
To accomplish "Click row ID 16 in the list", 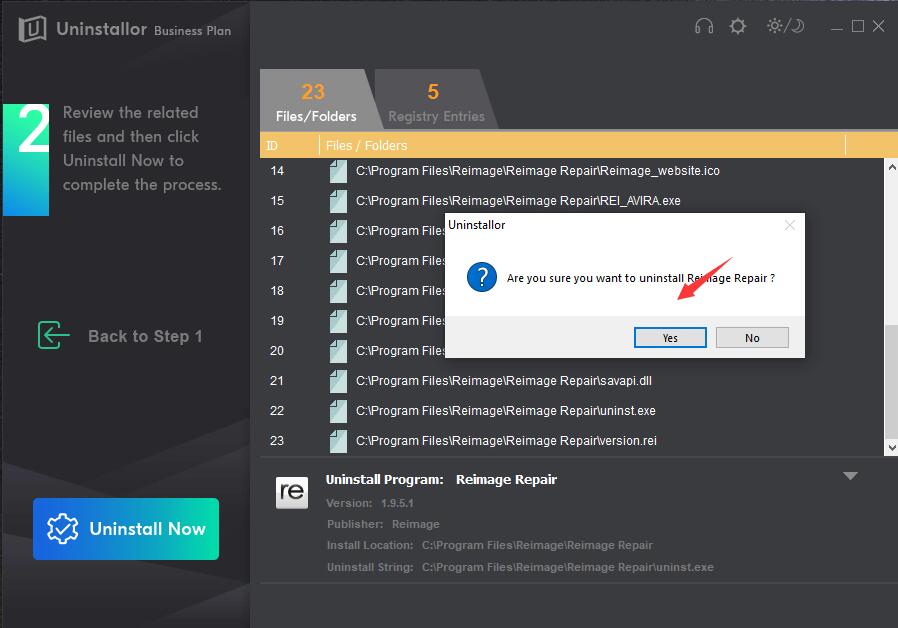I will (277, 231).
